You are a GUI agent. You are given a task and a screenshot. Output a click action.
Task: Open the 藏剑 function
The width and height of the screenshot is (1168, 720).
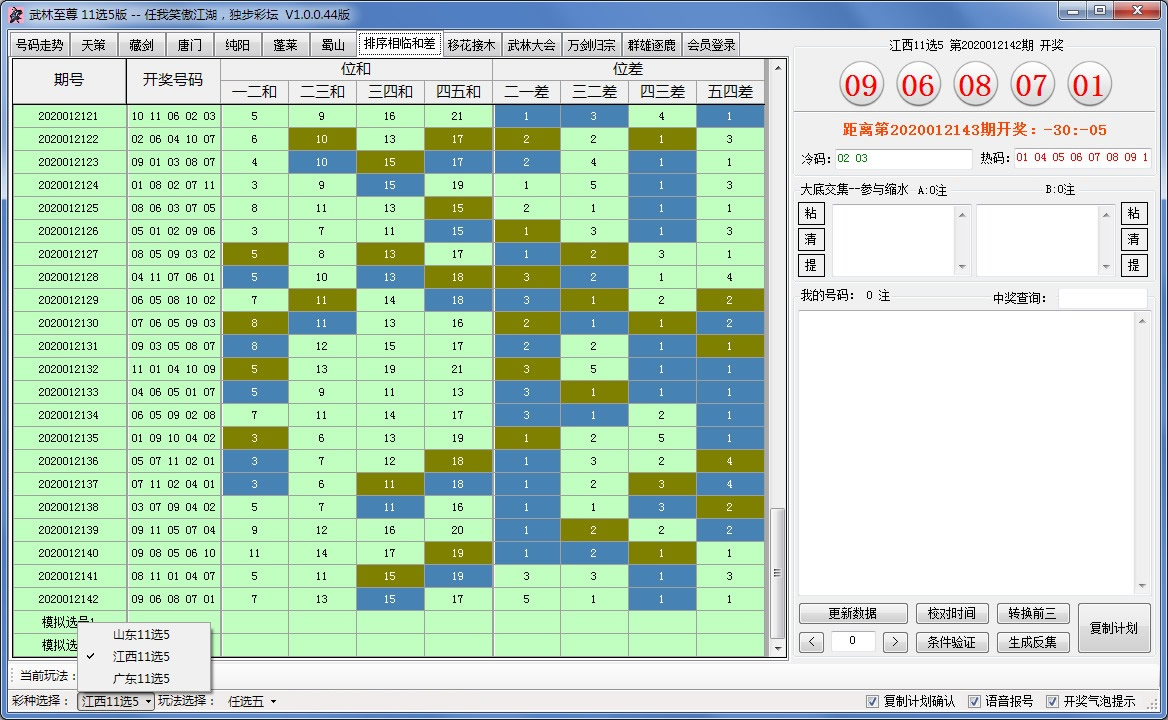[140, 44]
